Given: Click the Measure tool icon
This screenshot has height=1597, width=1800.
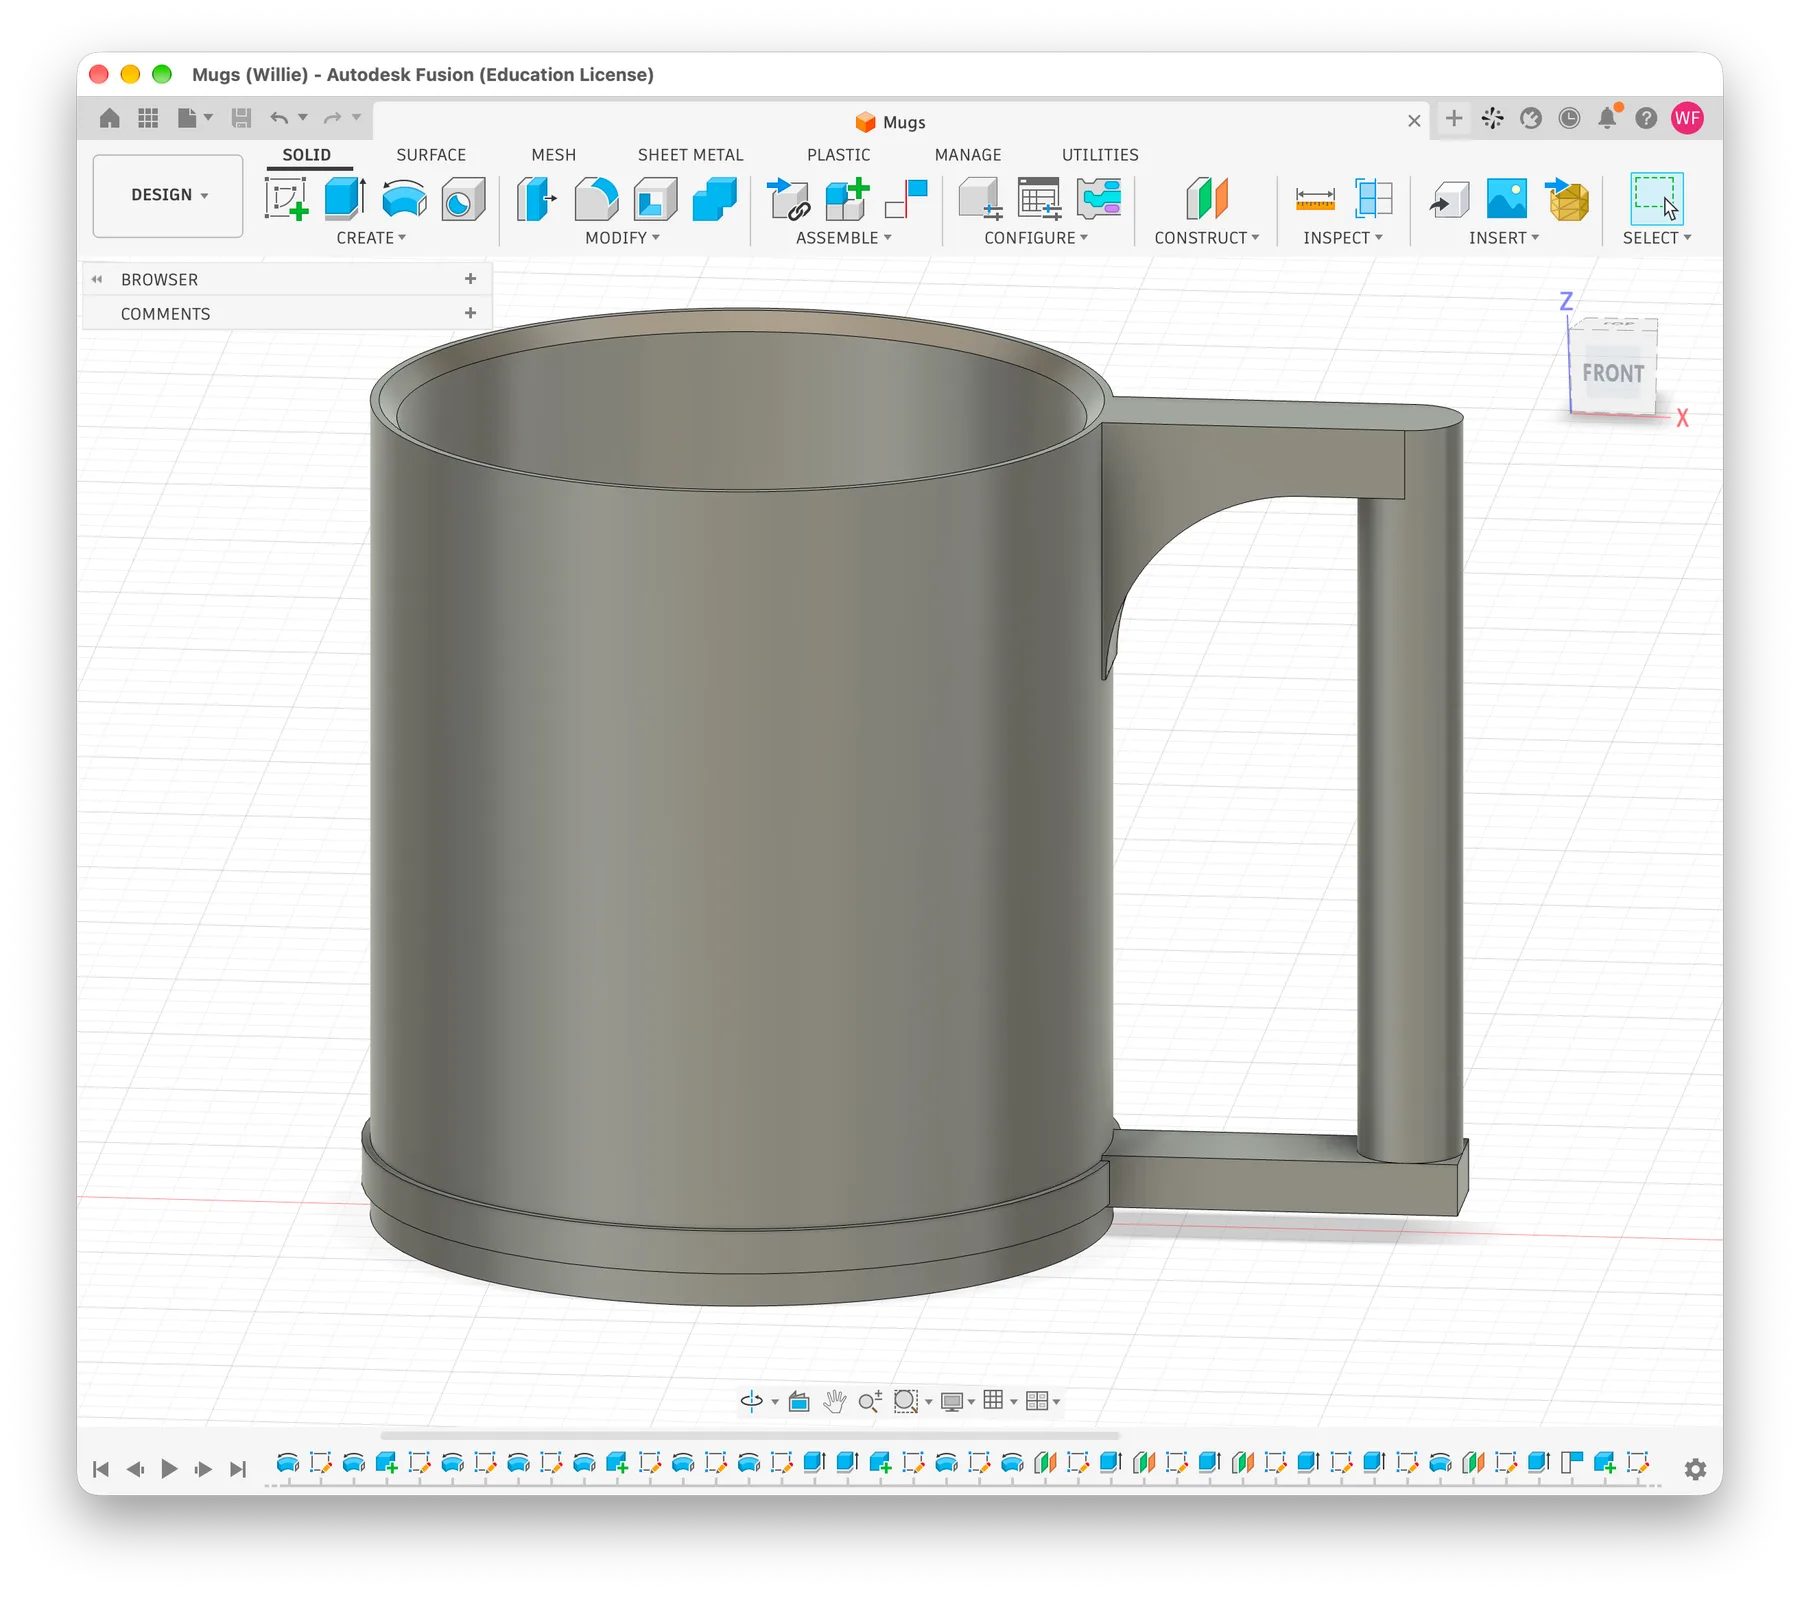Looking at the screenshot, I should click(x=1315, y=198).
